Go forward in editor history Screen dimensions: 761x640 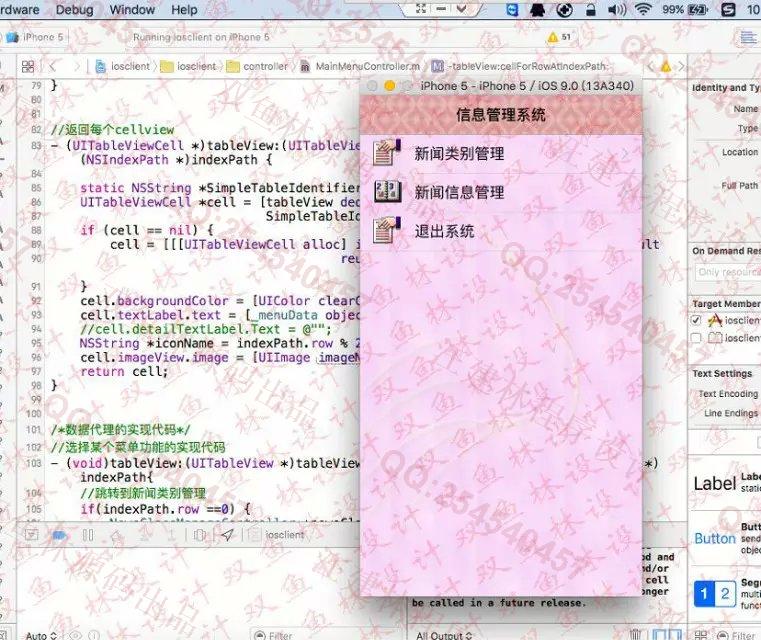click(76, 66)
